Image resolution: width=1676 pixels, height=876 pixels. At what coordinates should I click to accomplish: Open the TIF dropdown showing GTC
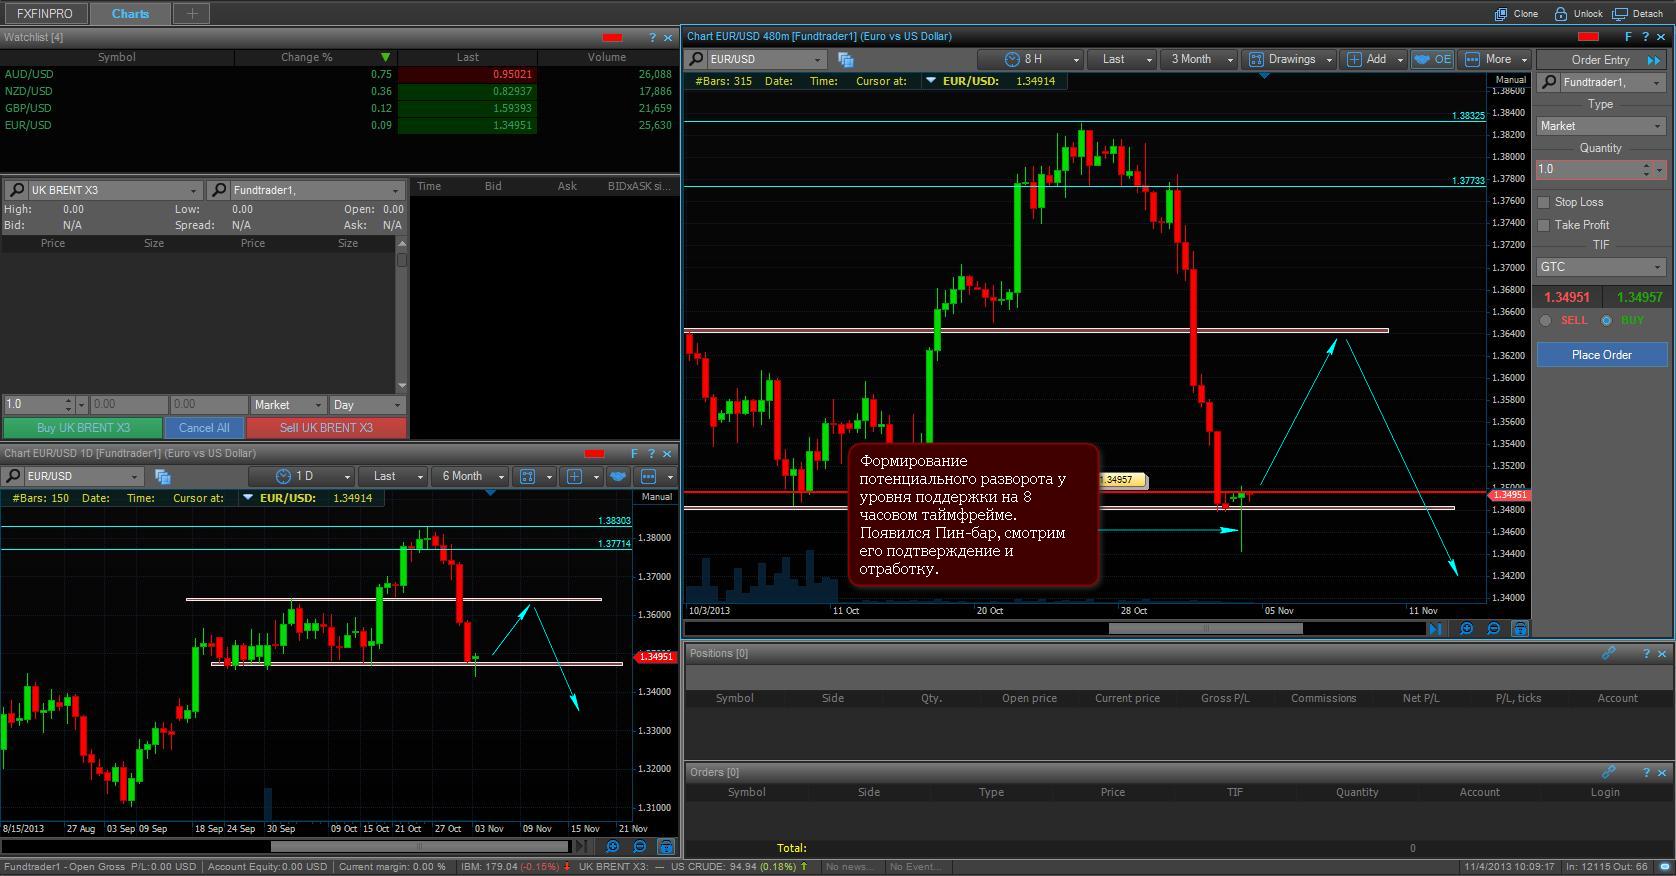1601,267
